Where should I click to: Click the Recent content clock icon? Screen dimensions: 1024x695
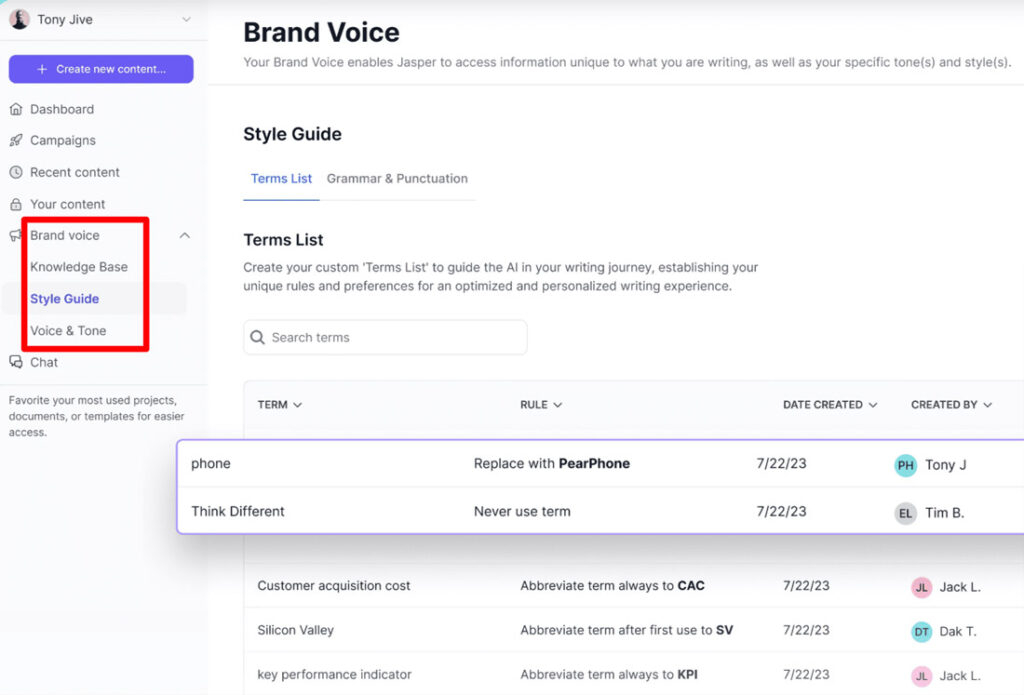[16, 172]
